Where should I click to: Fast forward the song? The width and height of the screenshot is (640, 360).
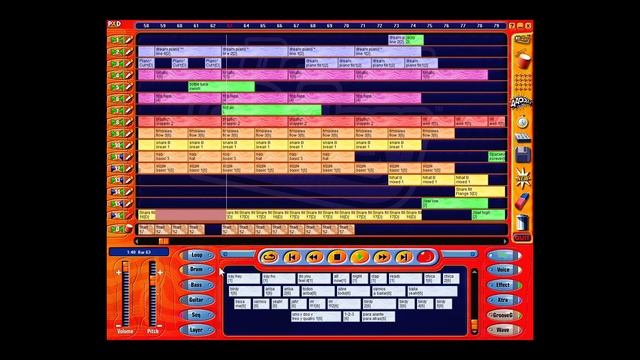pyautogui.click(x=382, y=257)
